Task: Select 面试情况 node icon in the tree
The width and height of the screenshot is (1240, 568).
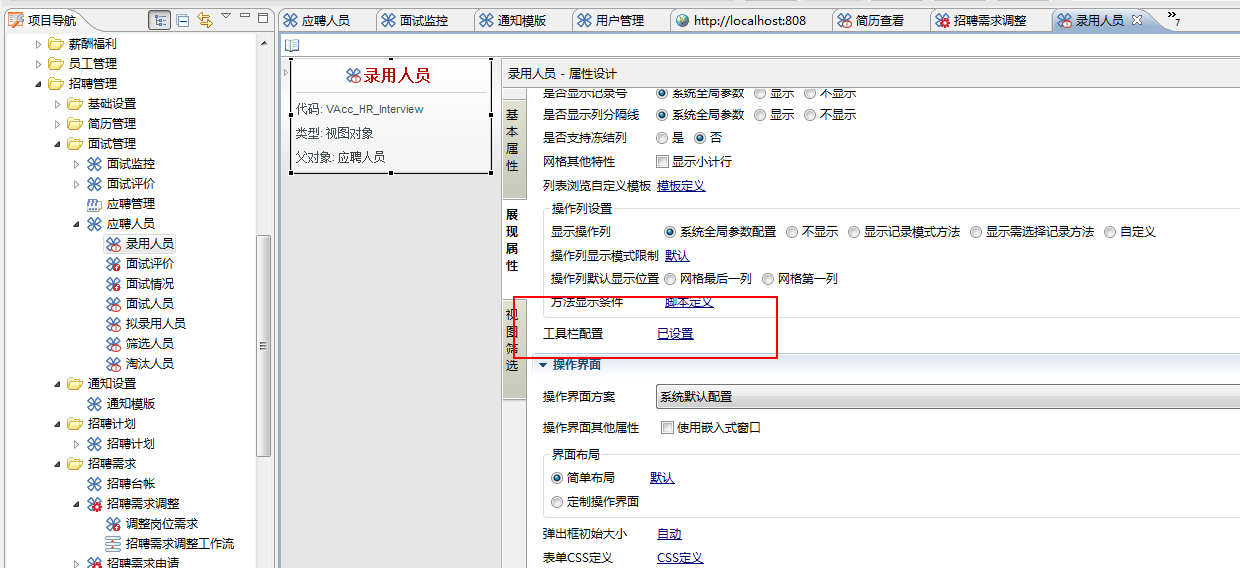Action: point(113,283)
